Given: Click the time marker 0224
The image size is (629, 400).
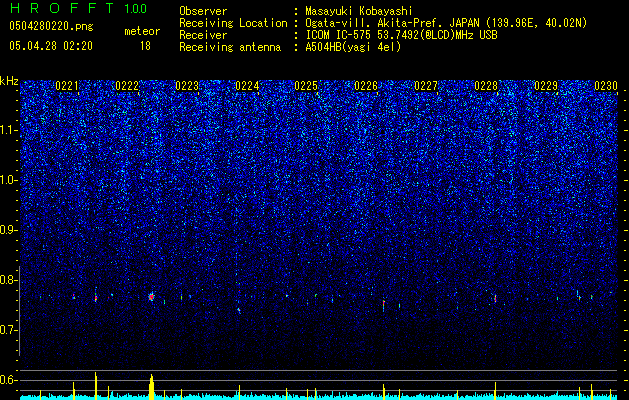Looking at the screenshot, I should 247,86.
